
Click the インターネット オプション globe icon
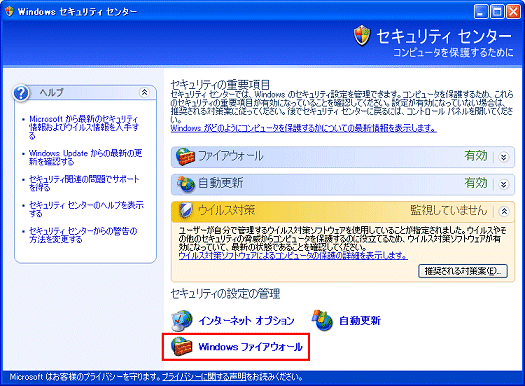pos(182,320)
